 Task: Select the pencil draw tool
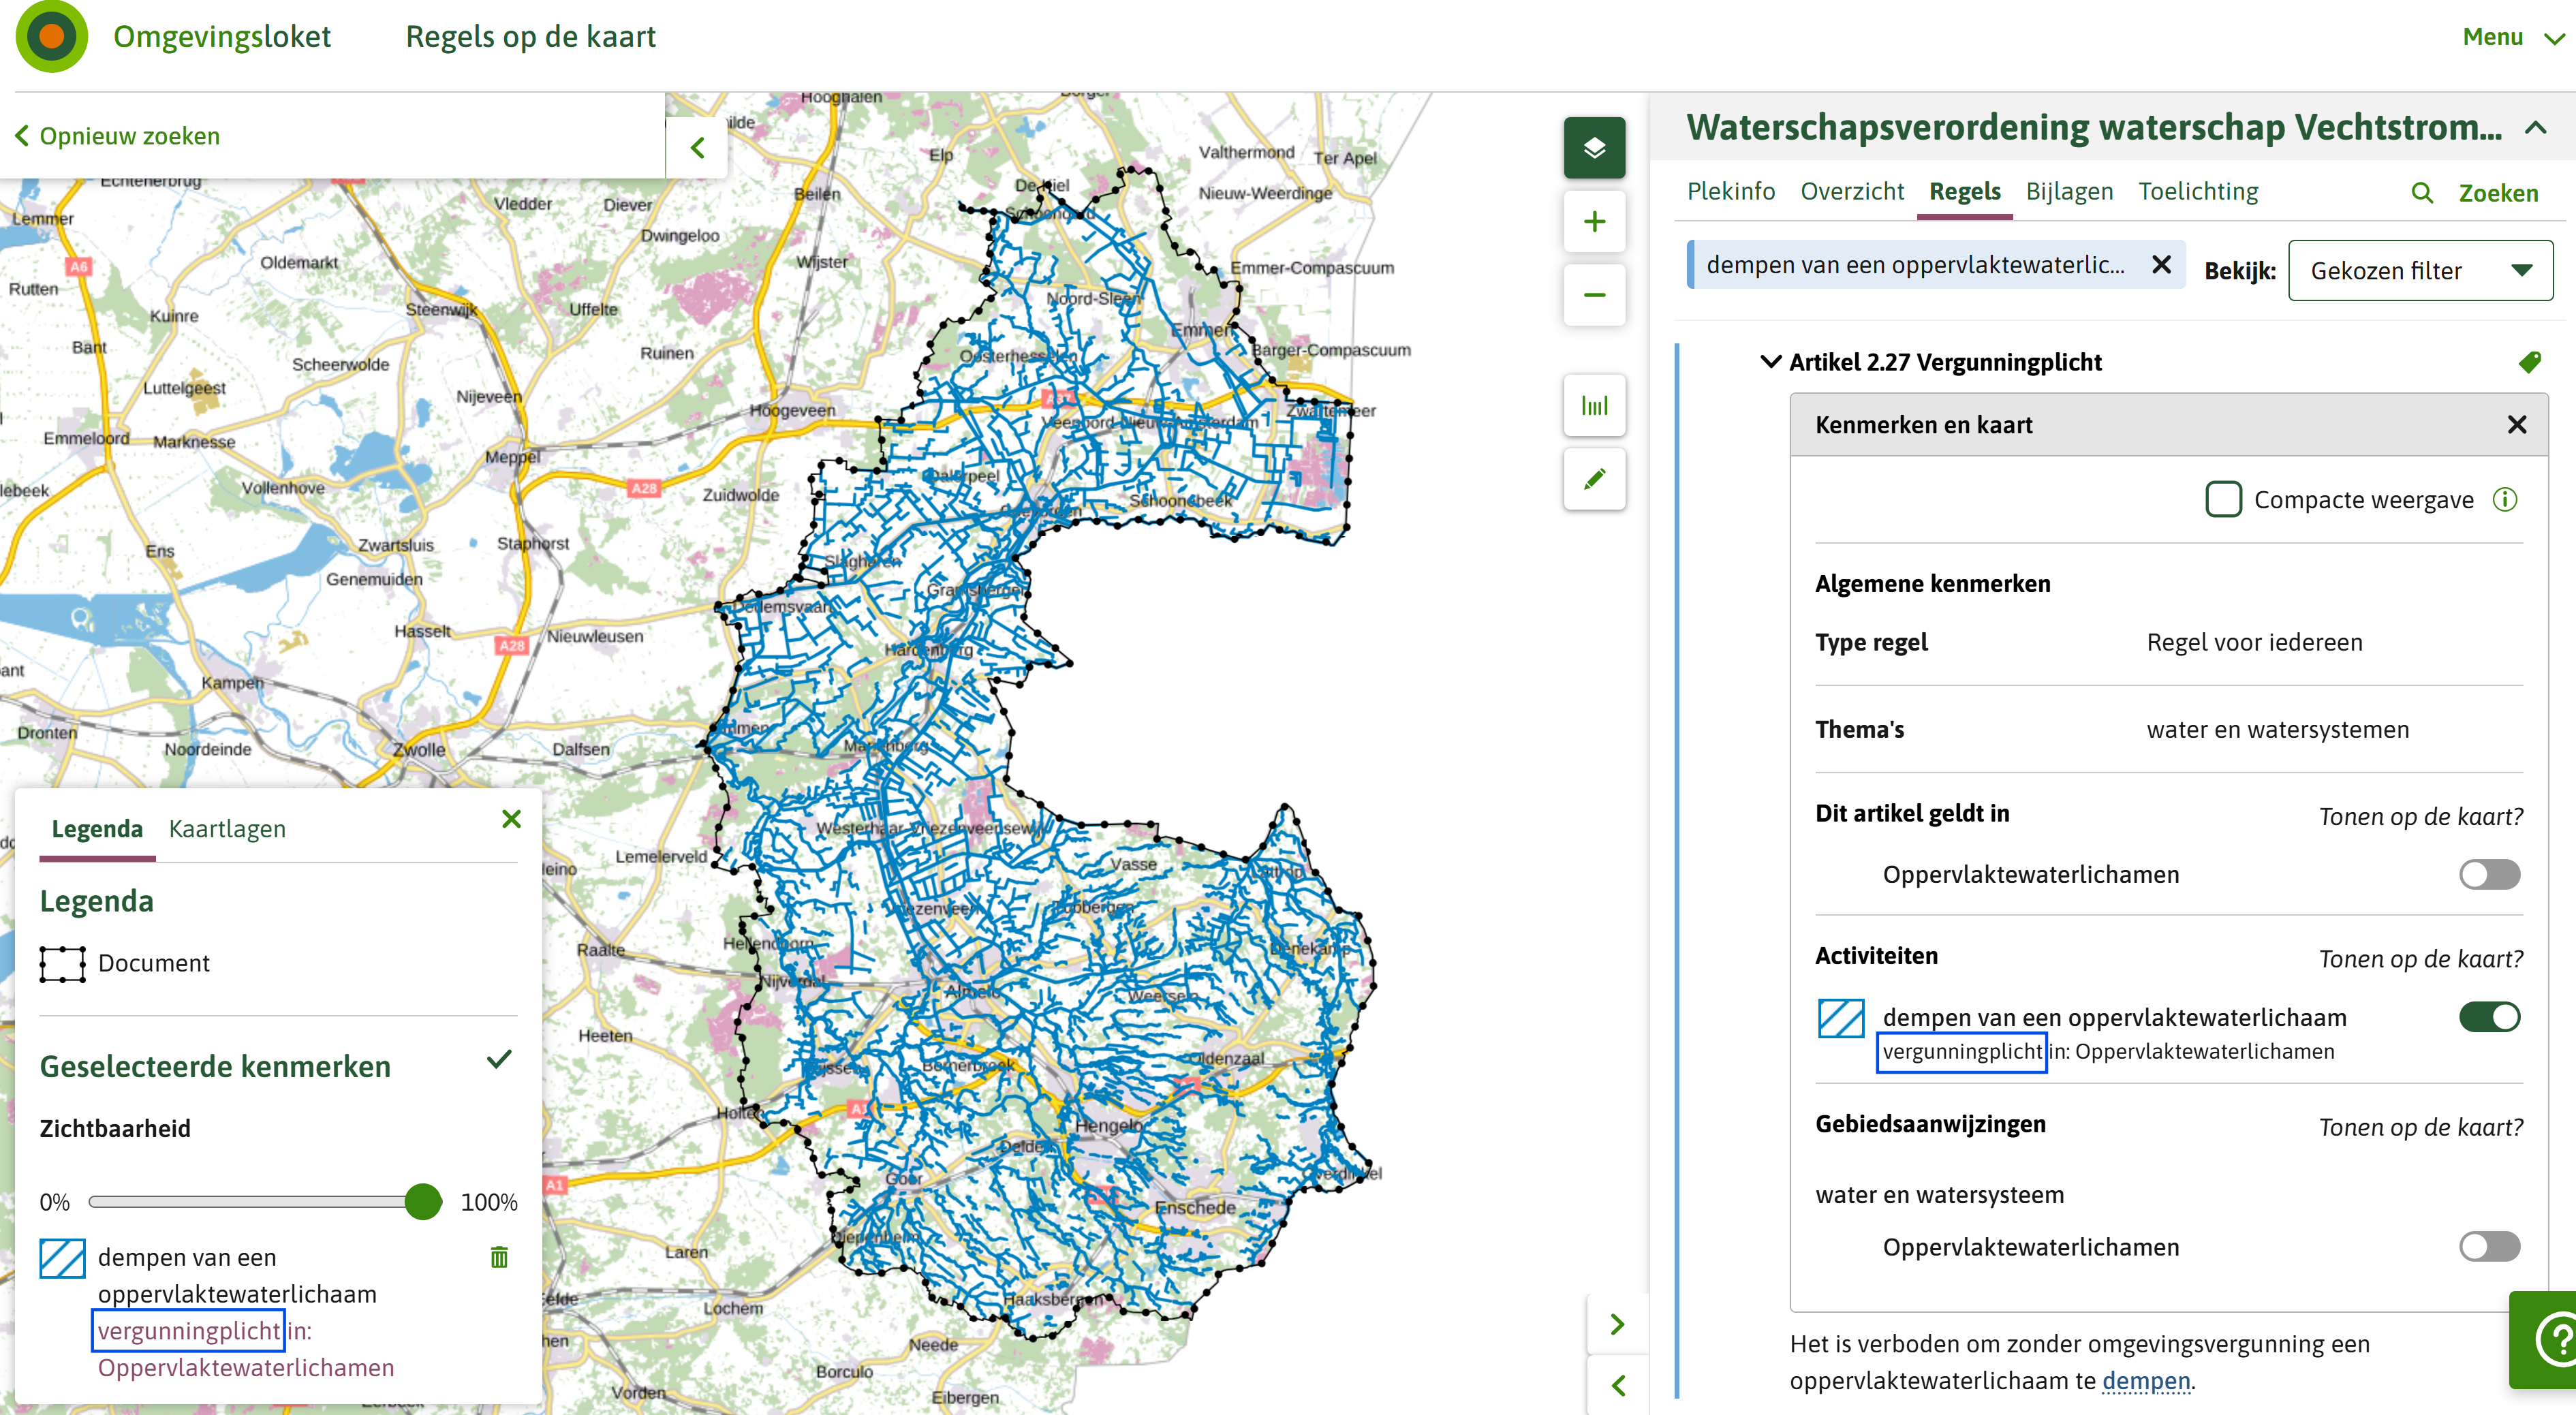coord(1594,479)
